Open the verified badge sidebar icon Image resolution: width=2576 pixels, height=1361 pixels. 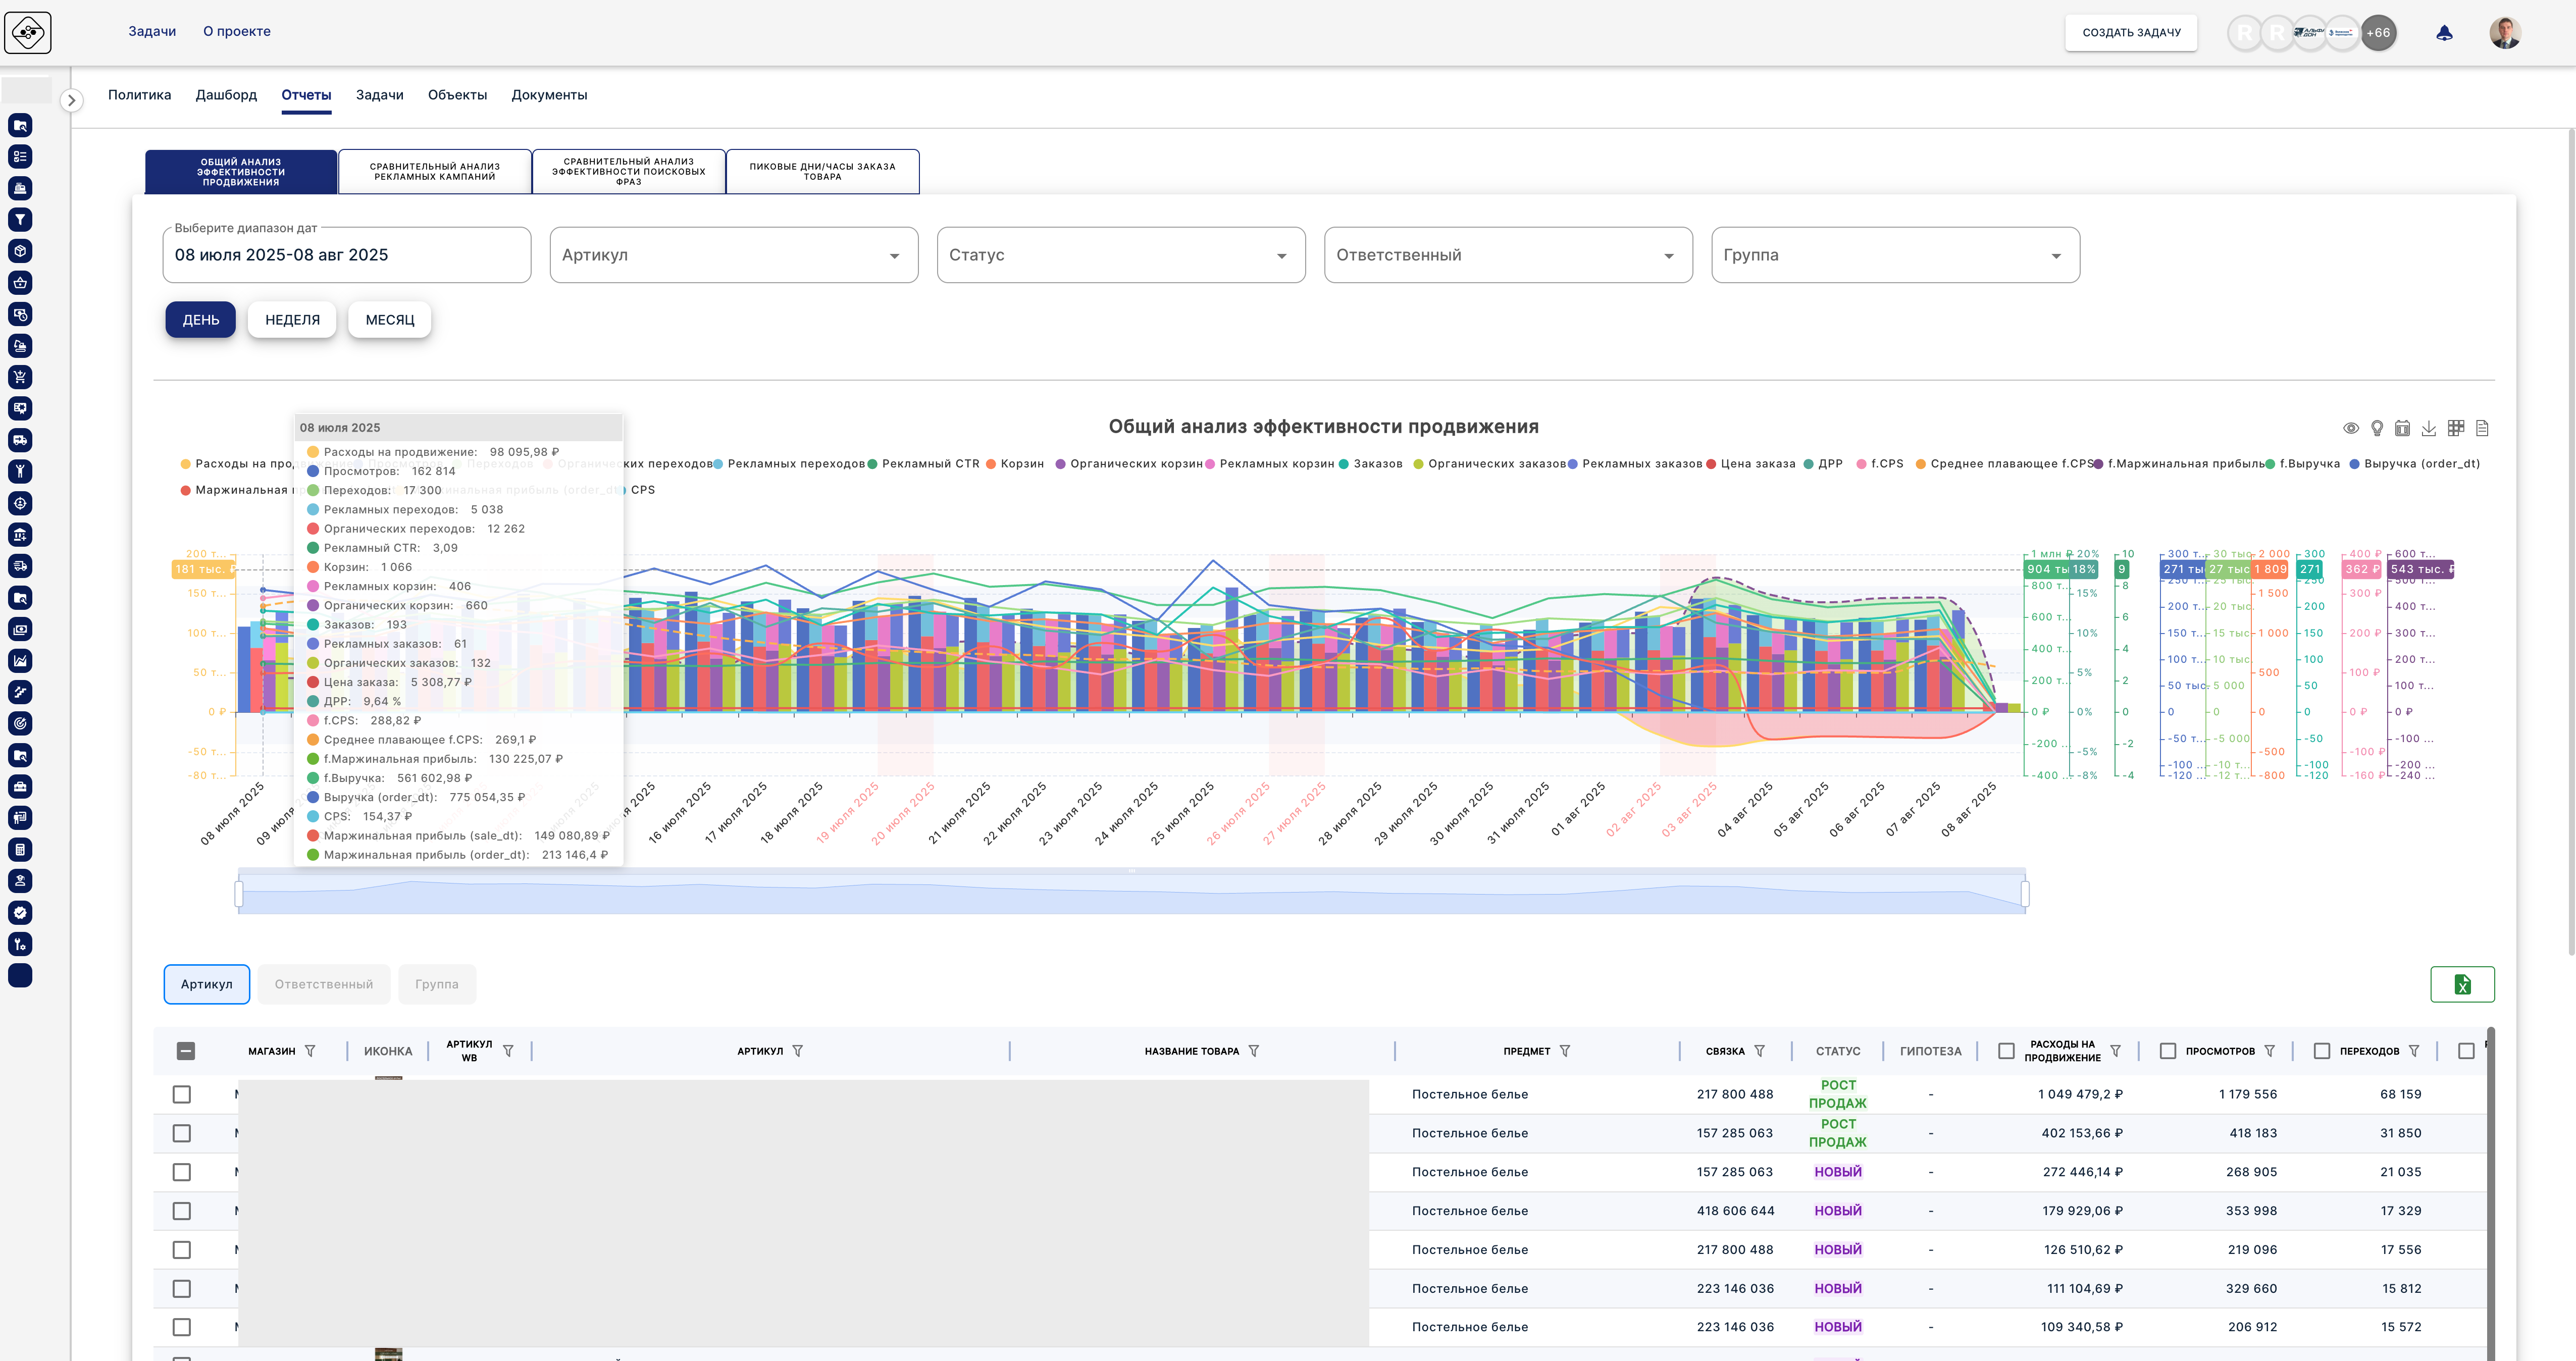tap(20, 913)
